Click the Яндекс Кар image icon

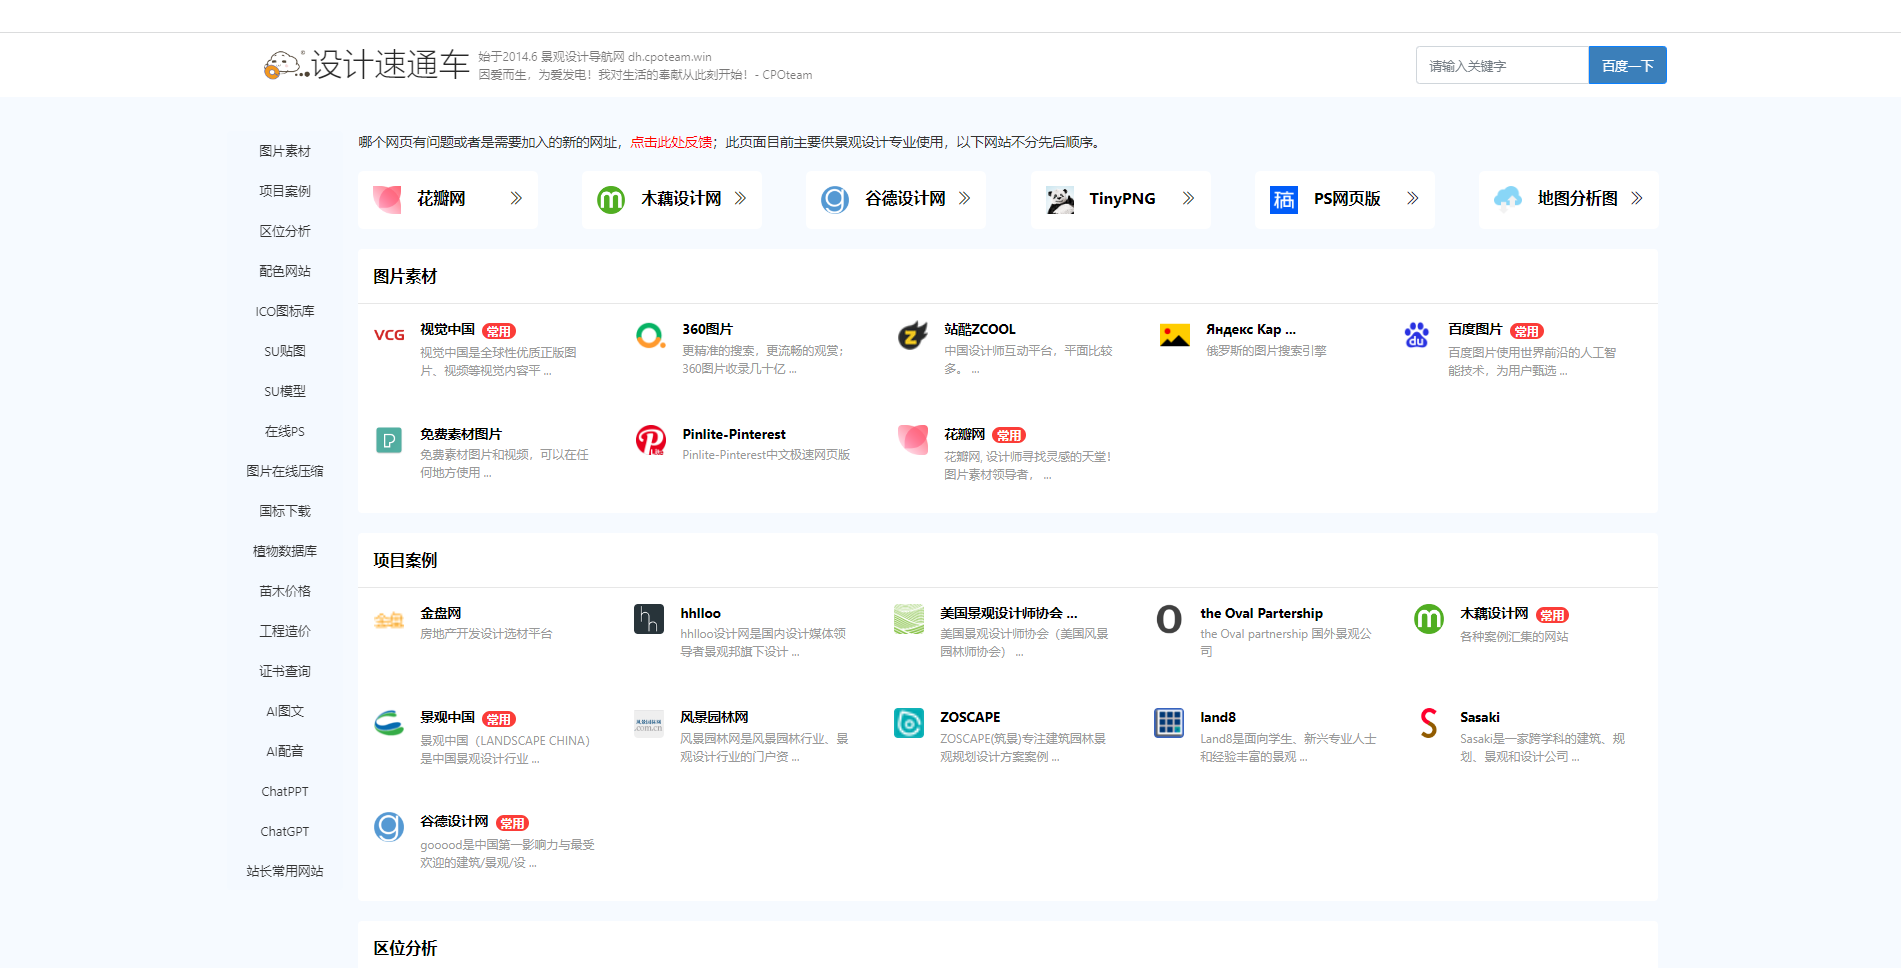point(1174,335)
